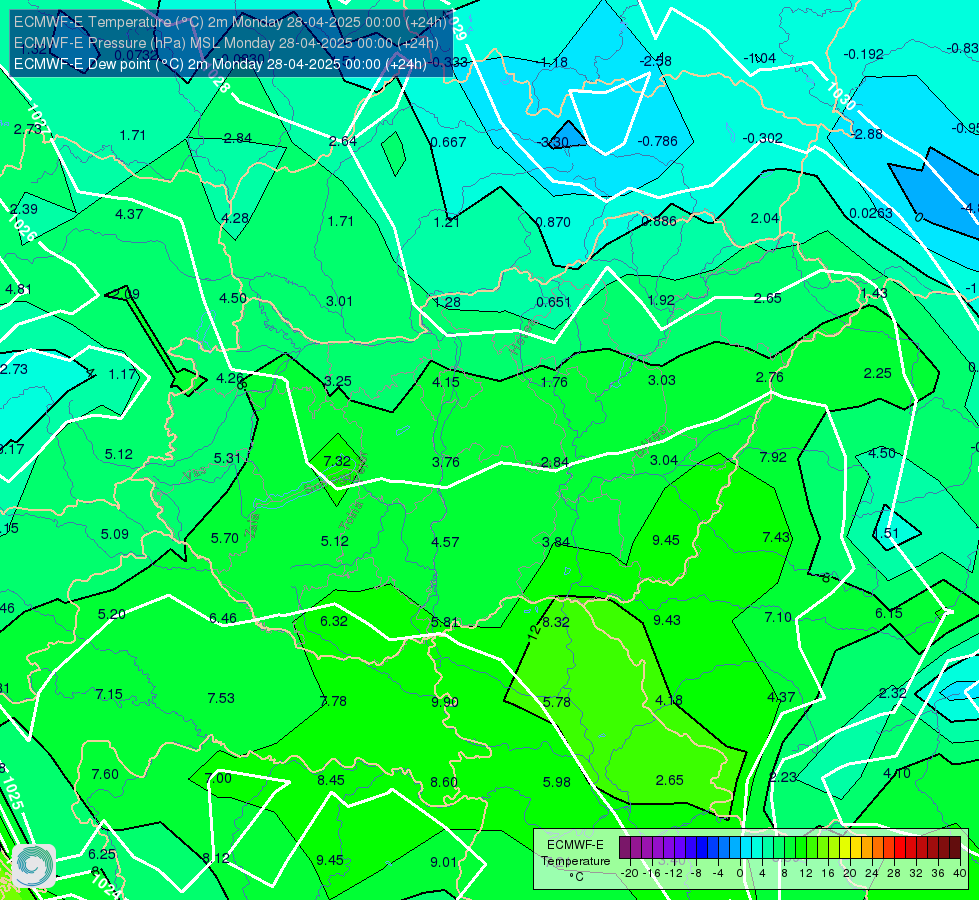This screenshot has height=900, width=979.
Task: Click the yellow legend swatch near 20
Action: point(845,848)
